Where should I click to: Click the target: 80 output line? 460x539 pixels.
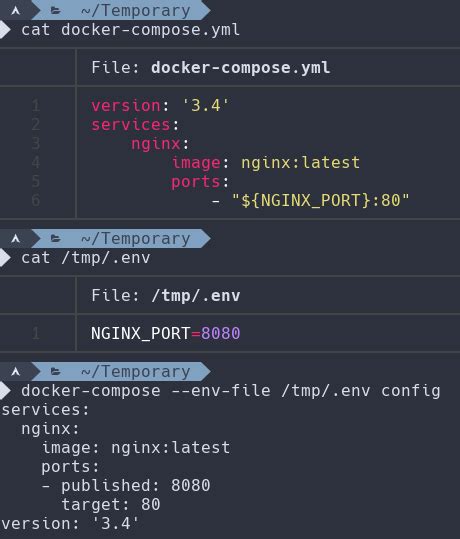[x=111, y=504]
